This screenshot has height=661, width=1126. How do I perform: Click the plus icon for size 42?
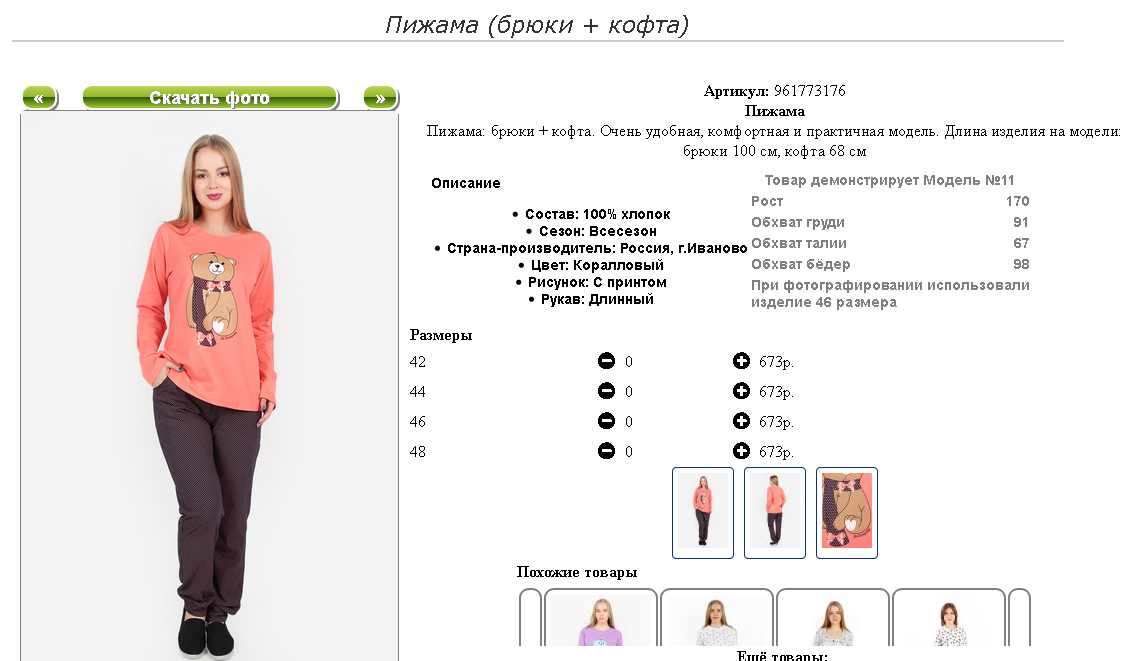(741, 361)
